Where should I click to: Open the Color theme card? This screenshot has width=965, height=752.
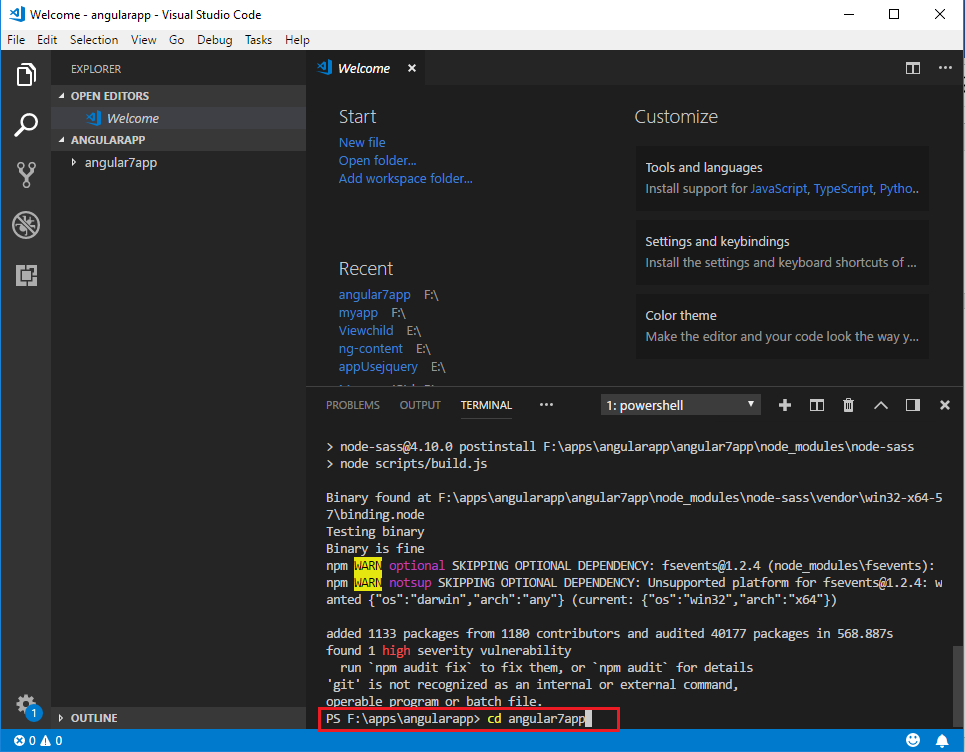click(x=782, y=326)
